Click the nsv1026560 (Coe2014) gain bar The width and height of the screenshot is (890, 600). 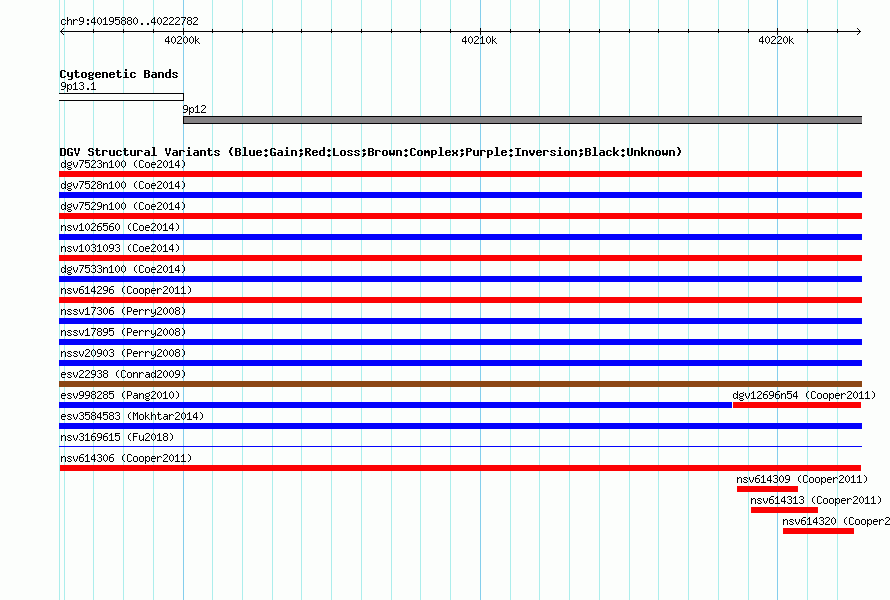click(x=460, y=237)
